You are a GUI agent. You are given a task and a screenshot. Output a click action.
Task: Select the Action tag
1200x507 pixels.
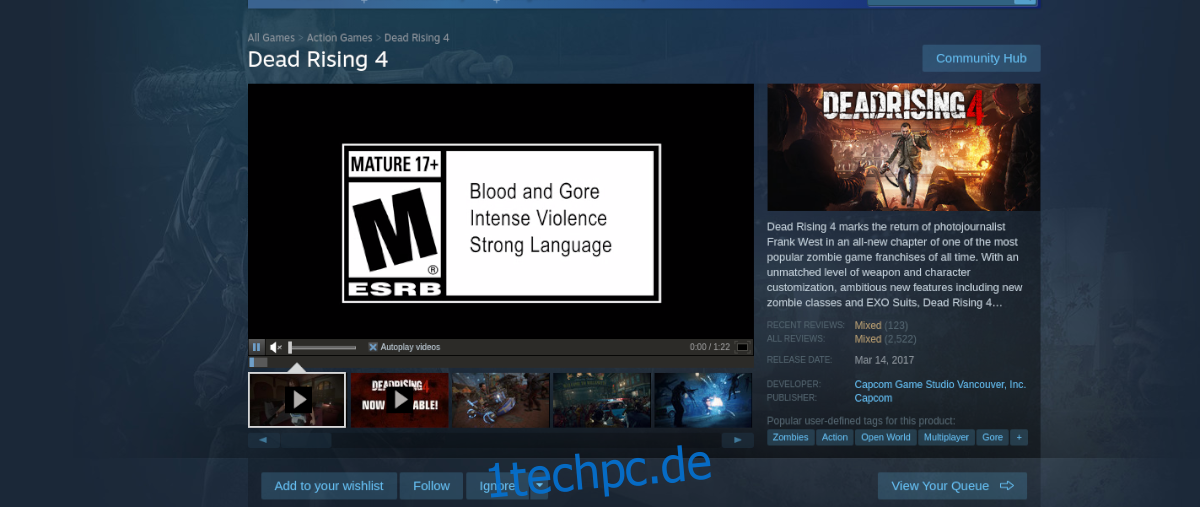click(x=835, y=437)
